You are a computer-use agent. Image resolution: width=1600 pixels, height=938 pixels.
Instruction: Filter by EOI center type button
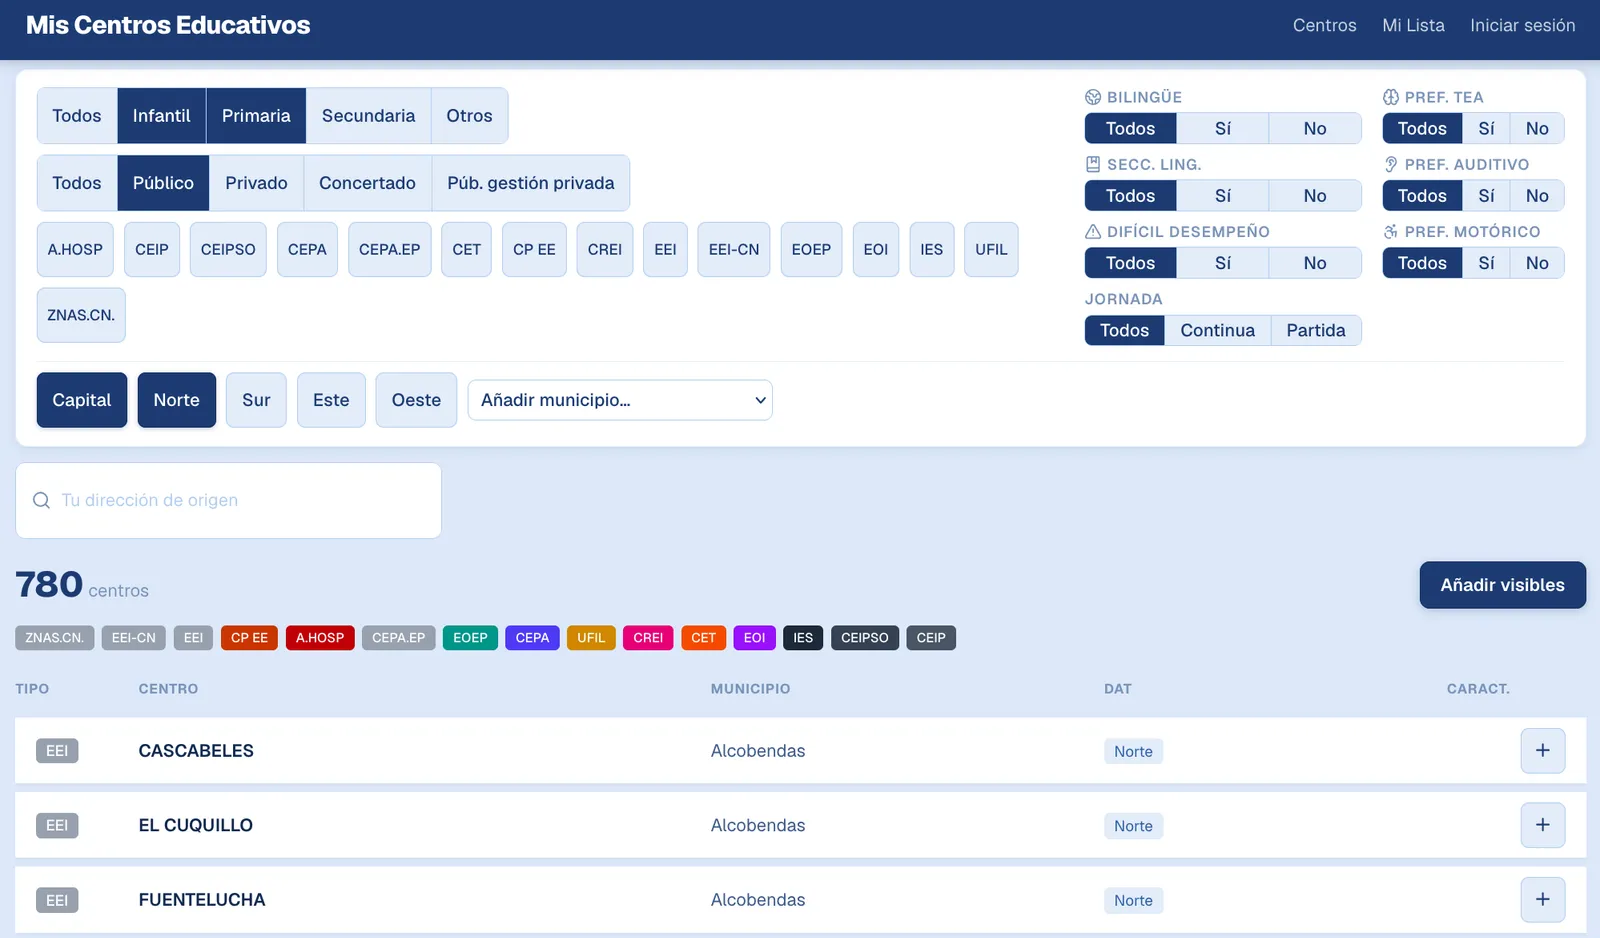pyautogui.click(x=876, y=250)
